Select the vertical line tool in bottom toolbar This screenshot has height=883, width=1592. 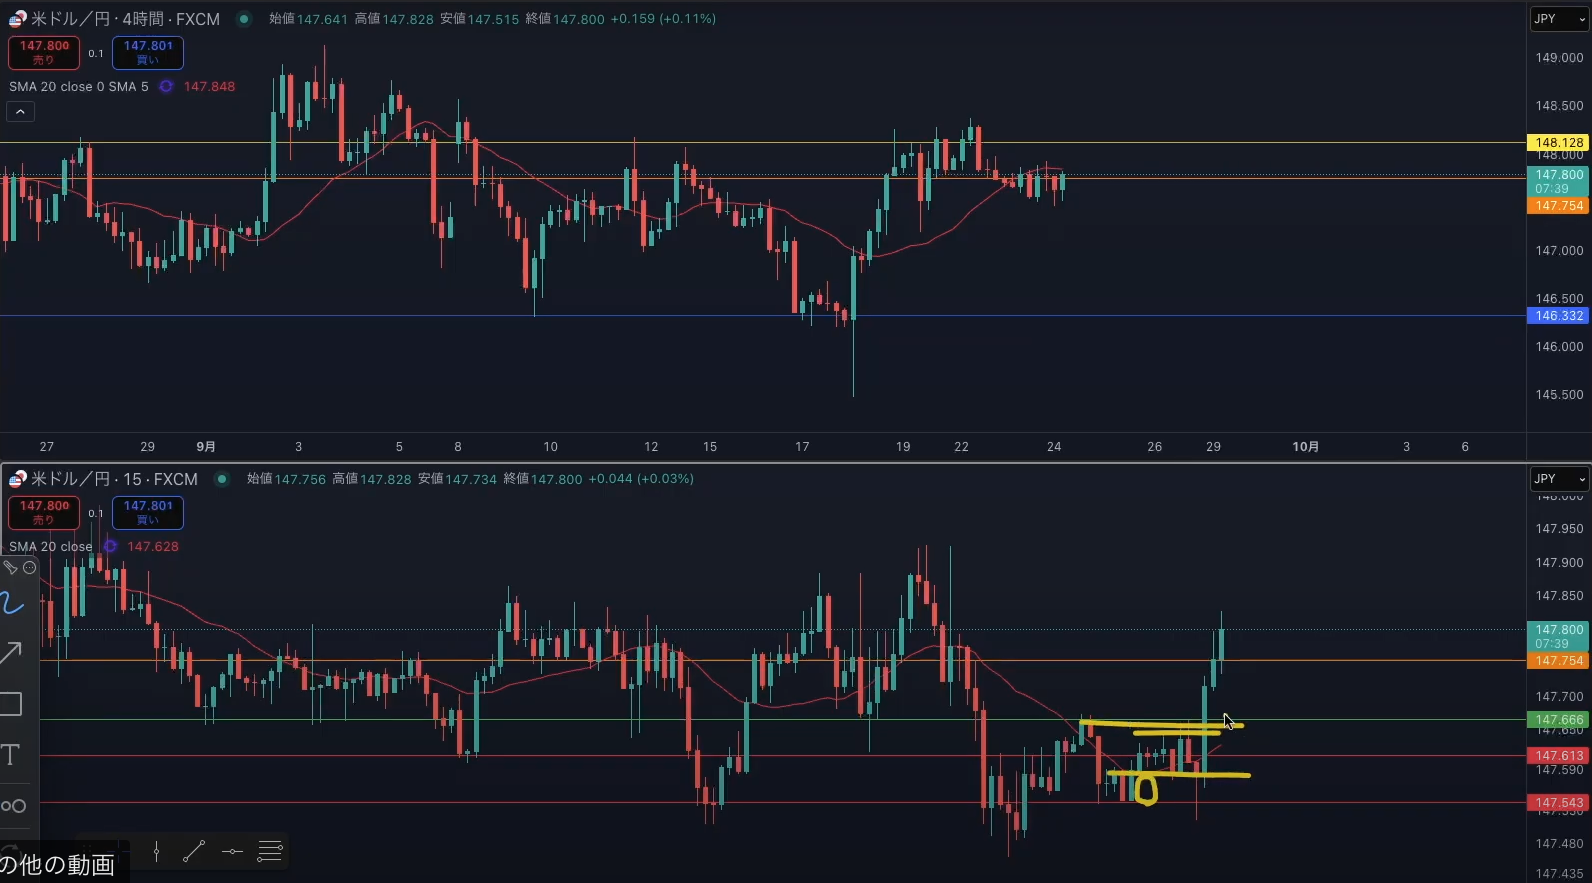[x=156, y=851]
